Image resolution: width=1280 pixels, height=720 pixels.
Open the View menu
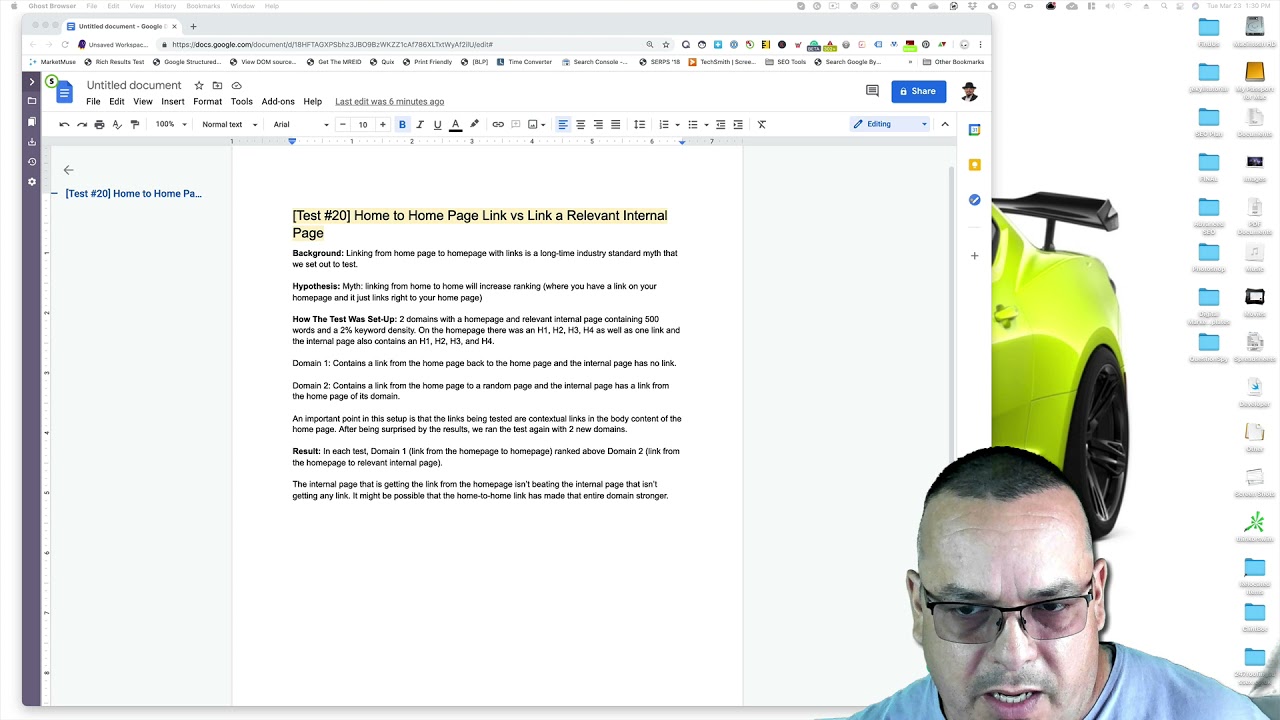143,101
